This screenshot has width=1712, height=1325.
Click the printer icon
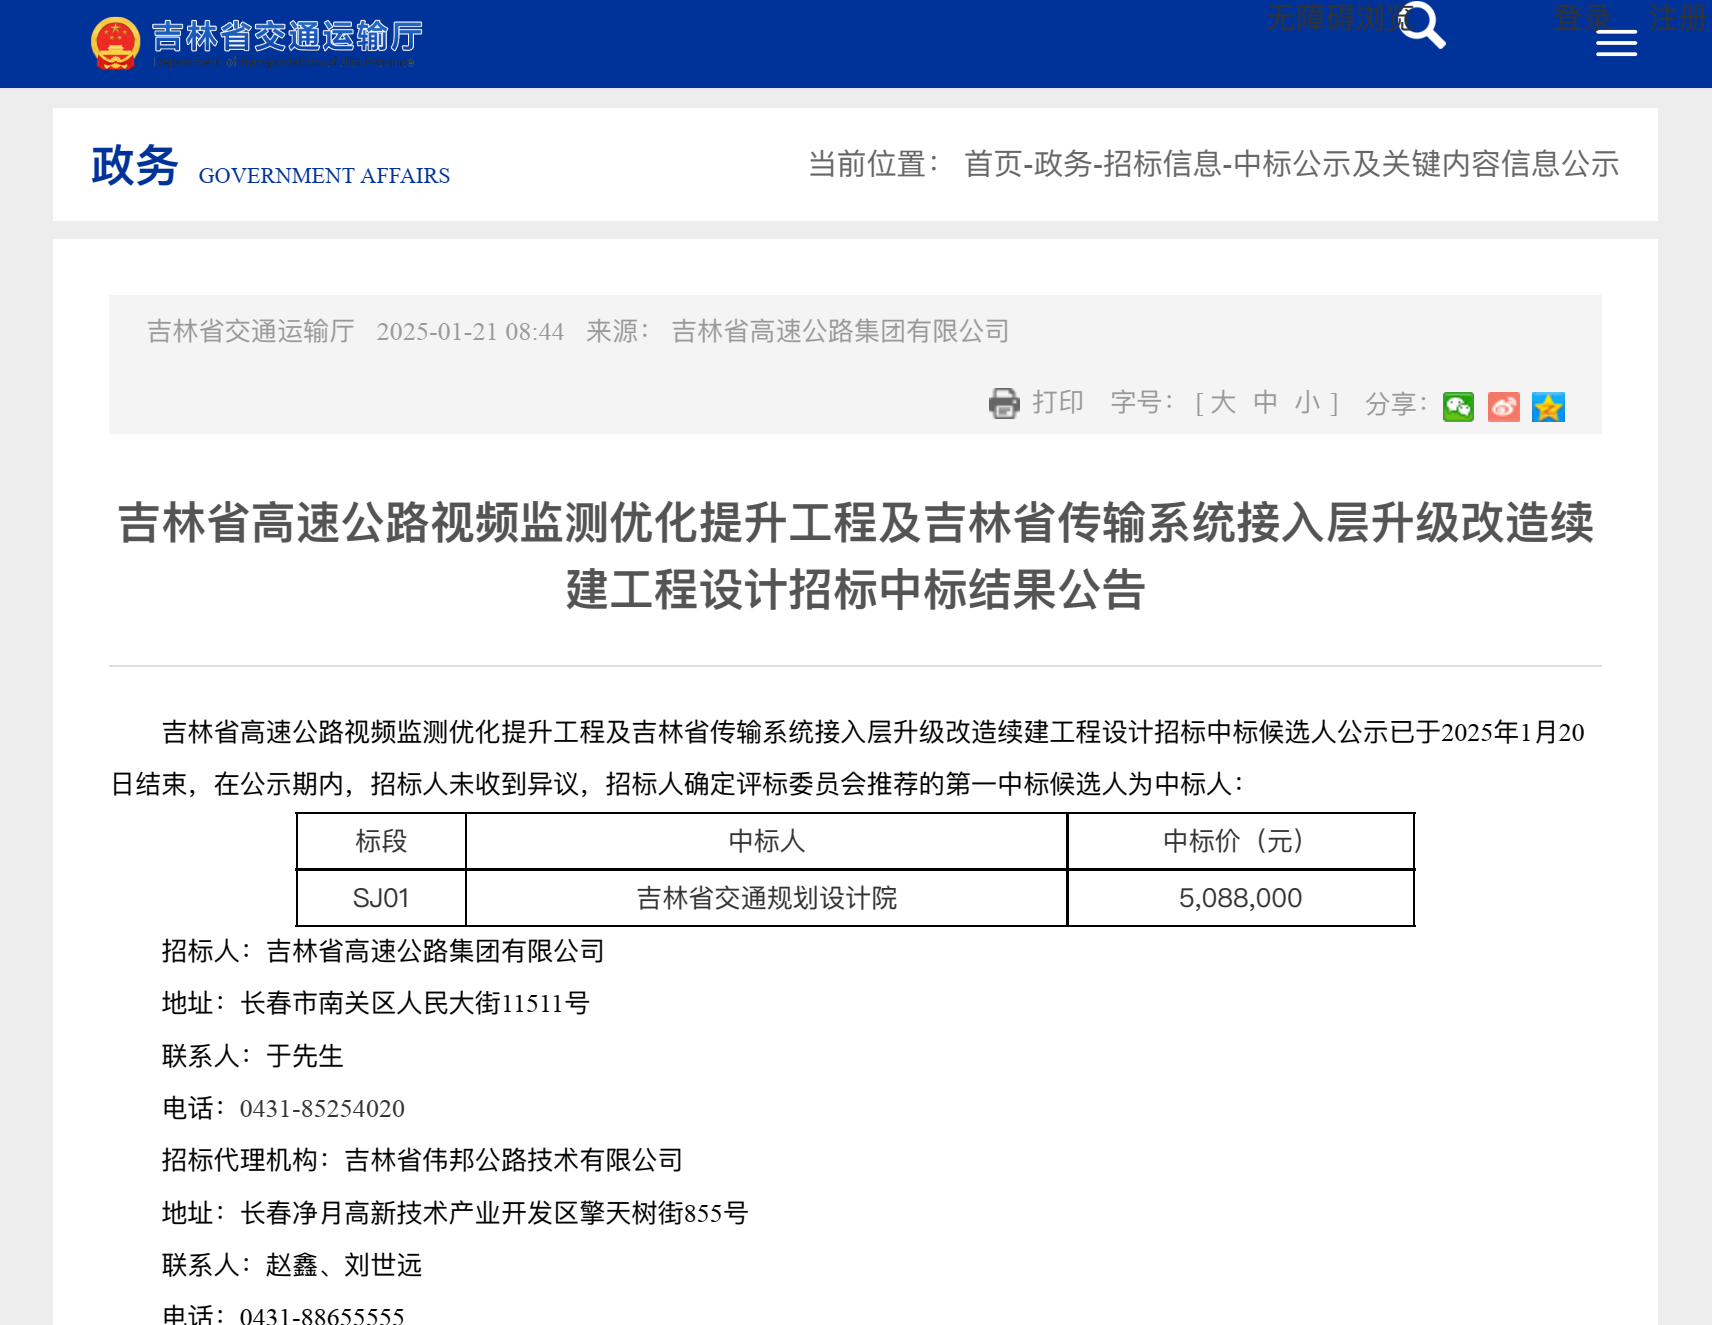[x=1004, y=403]
